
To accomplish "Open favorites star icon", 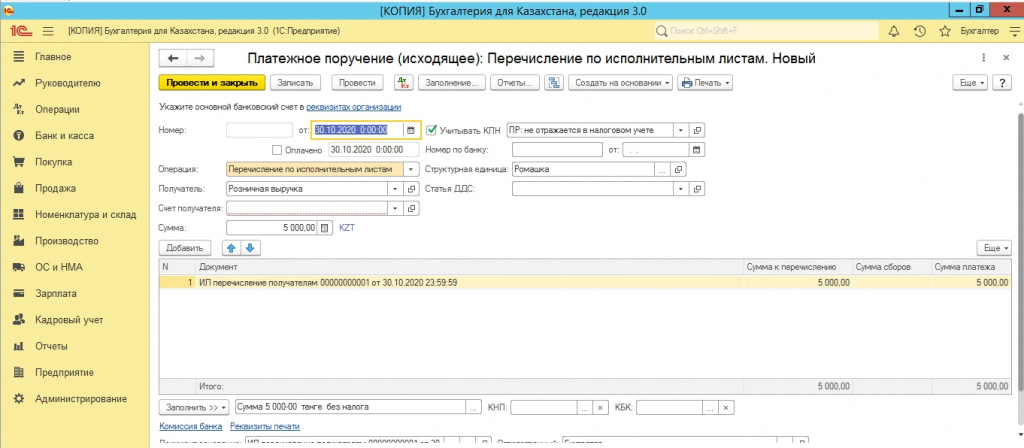I will pyautogui.click(x=944, y=31).
